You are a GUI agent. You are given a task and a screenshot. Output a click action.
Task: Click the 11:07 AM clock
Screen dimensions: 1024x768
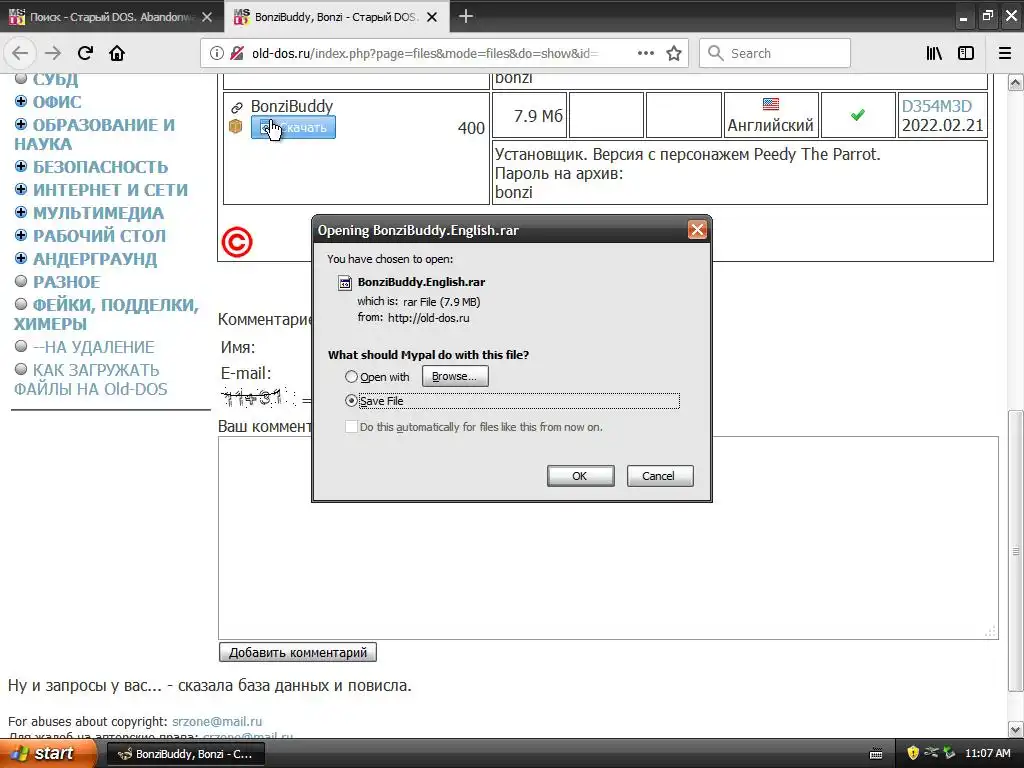(x=987, y=753)
